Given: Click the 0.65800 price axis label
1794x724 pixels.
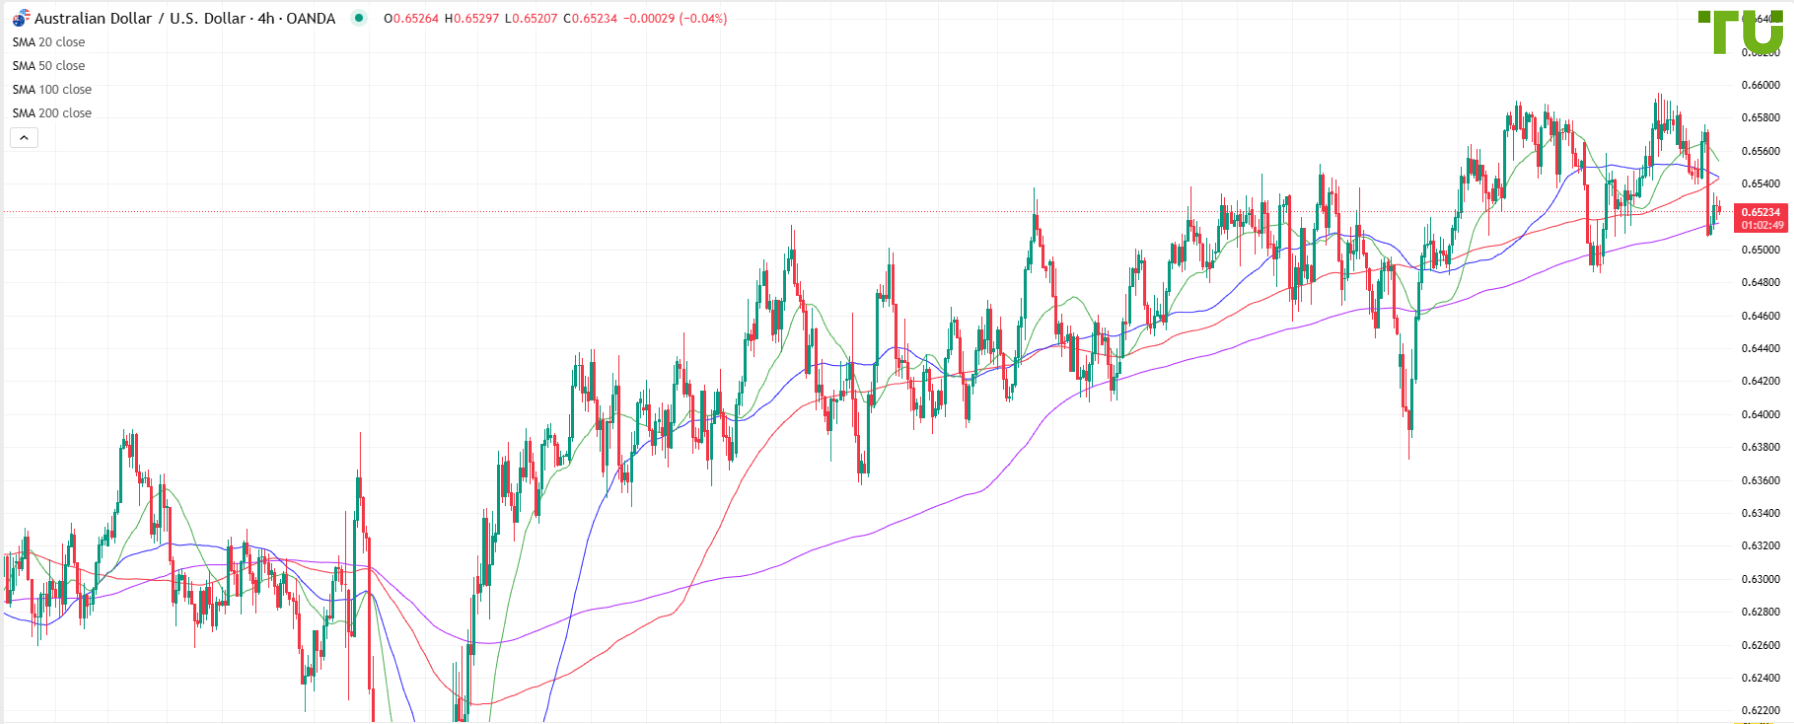Looking at the screenshot, I should pos(1760,118).
